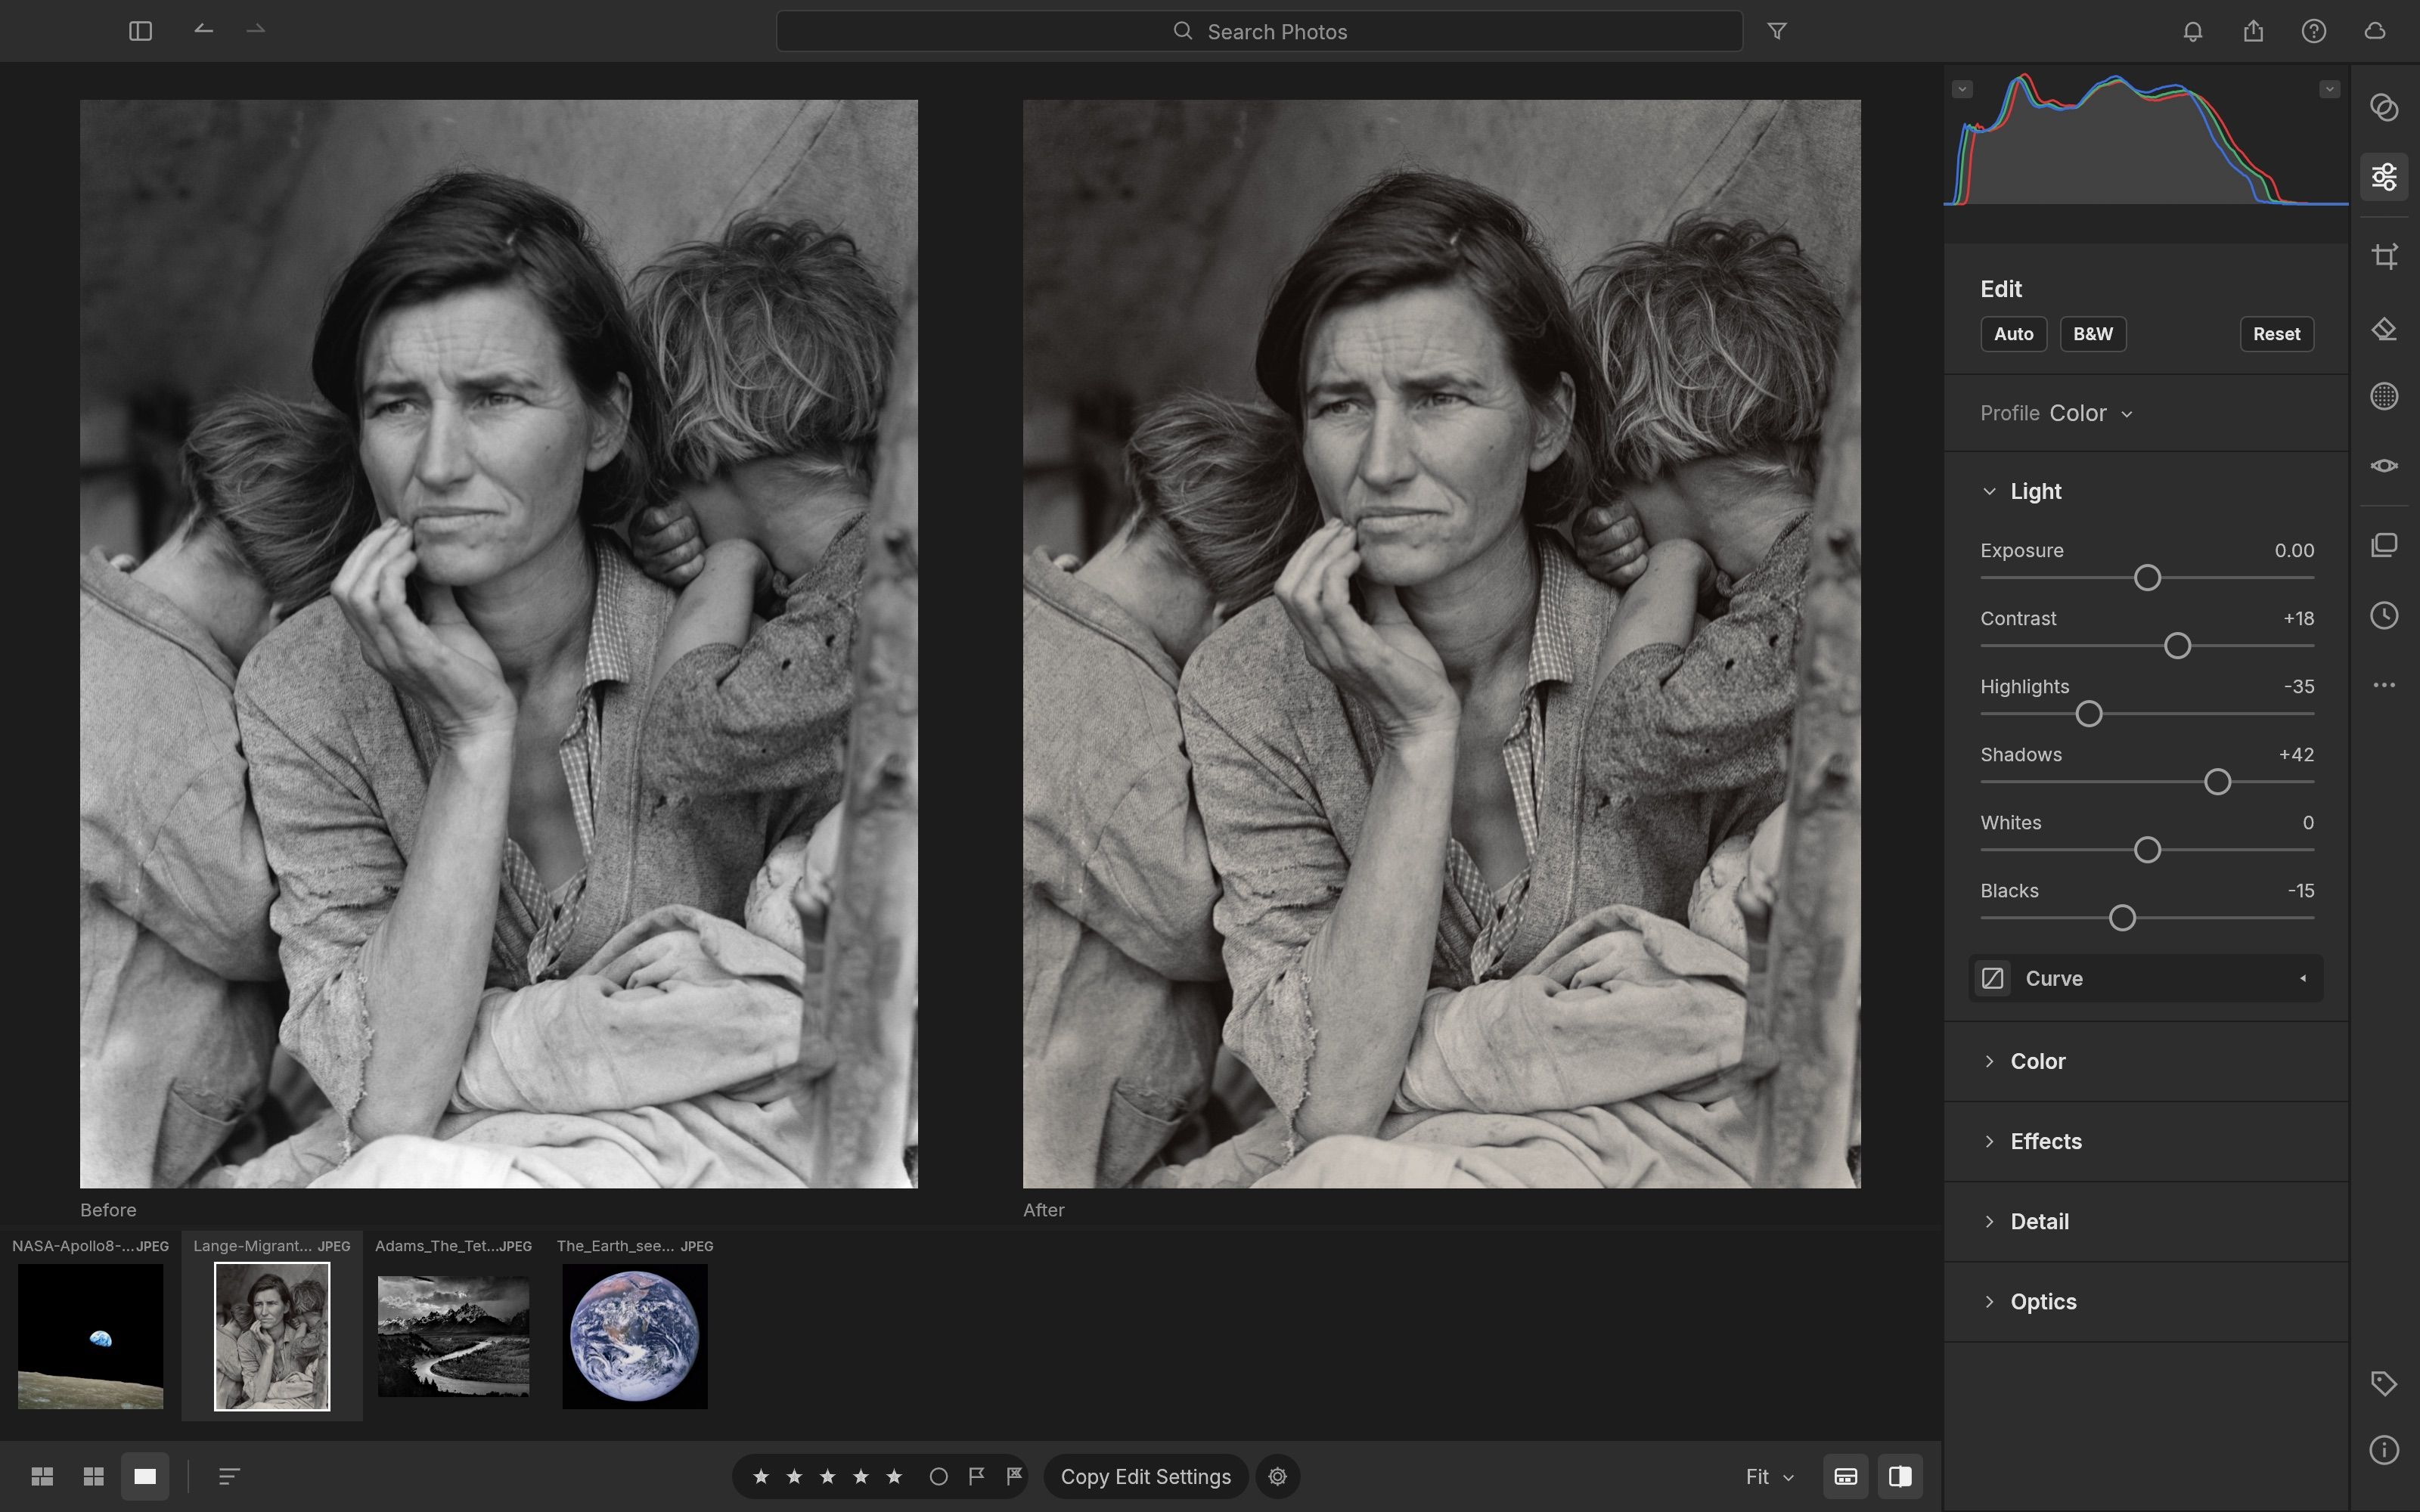This screenshot has width=2420, height=1512.
Task: Toggle the before/after compare view
Action: (1900, 1476)
